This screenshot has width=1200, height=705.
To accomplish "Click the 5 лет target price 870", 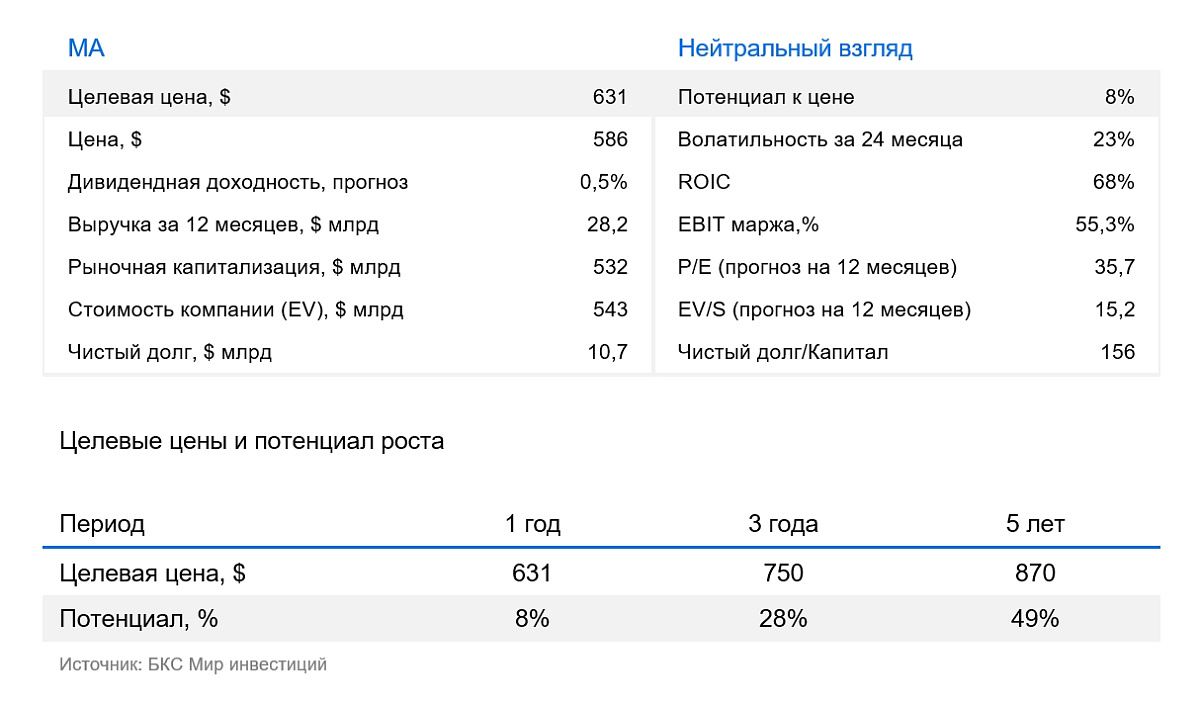I will coord(1034,573).
